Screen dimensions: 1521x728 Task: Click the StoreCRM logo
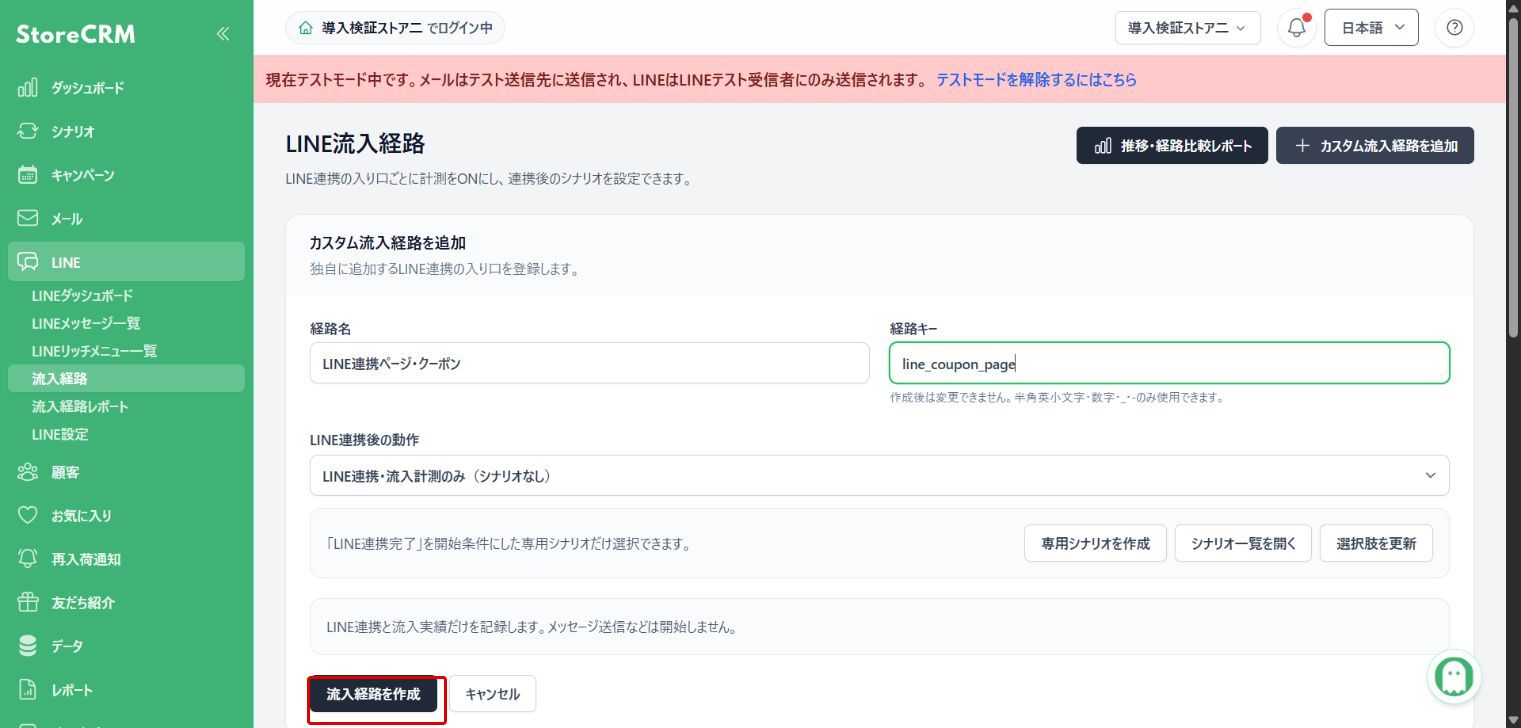click(x=76, y=35)
